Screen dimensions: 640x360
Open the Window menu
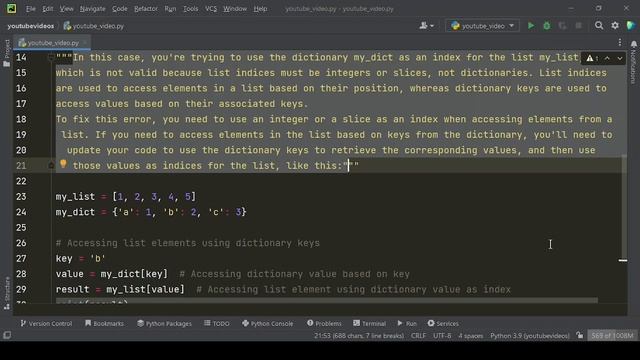click(235, 9)
